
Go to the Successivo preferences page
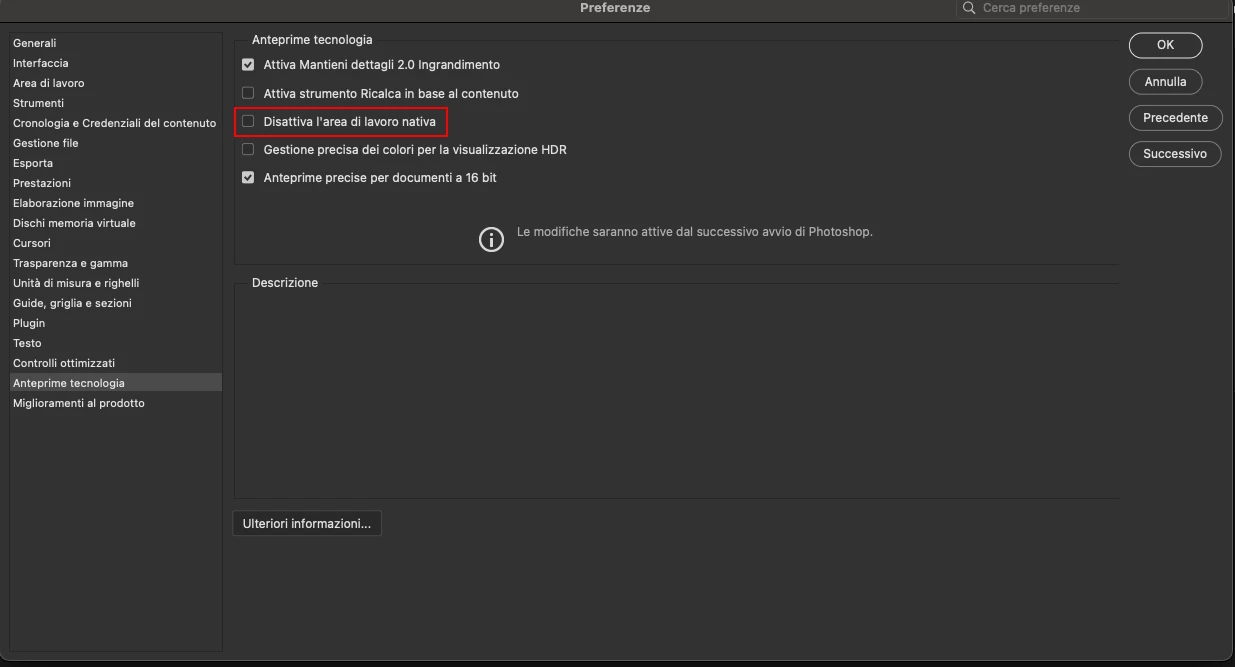coord(1175,154)
